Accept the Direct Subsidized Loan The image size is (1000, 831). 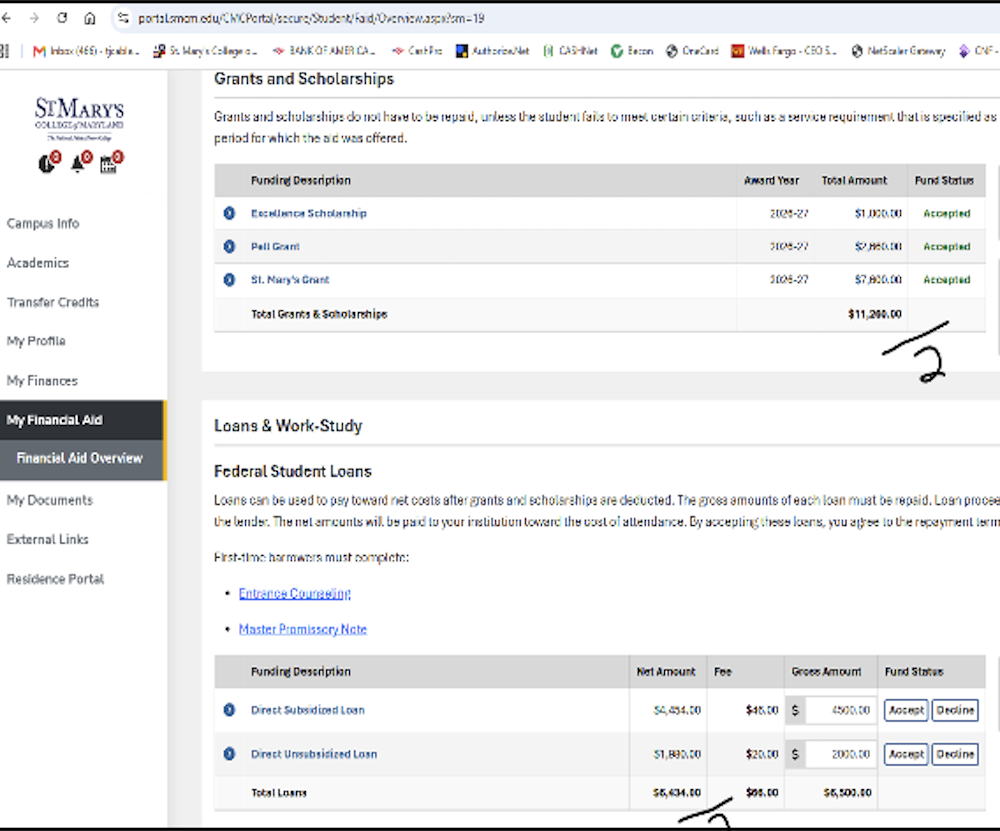(906, 710)
